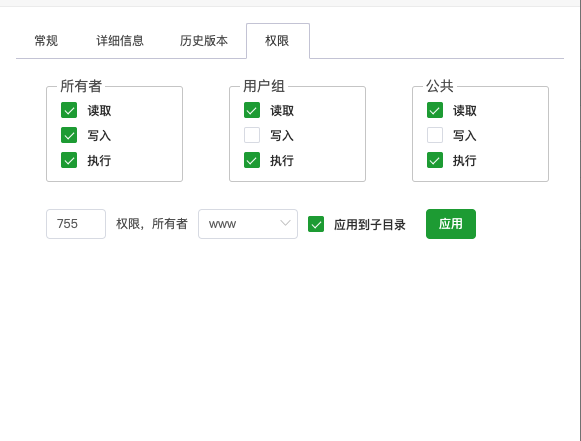
Task: Select the 历史版本 tab
Action: point(204,41)
